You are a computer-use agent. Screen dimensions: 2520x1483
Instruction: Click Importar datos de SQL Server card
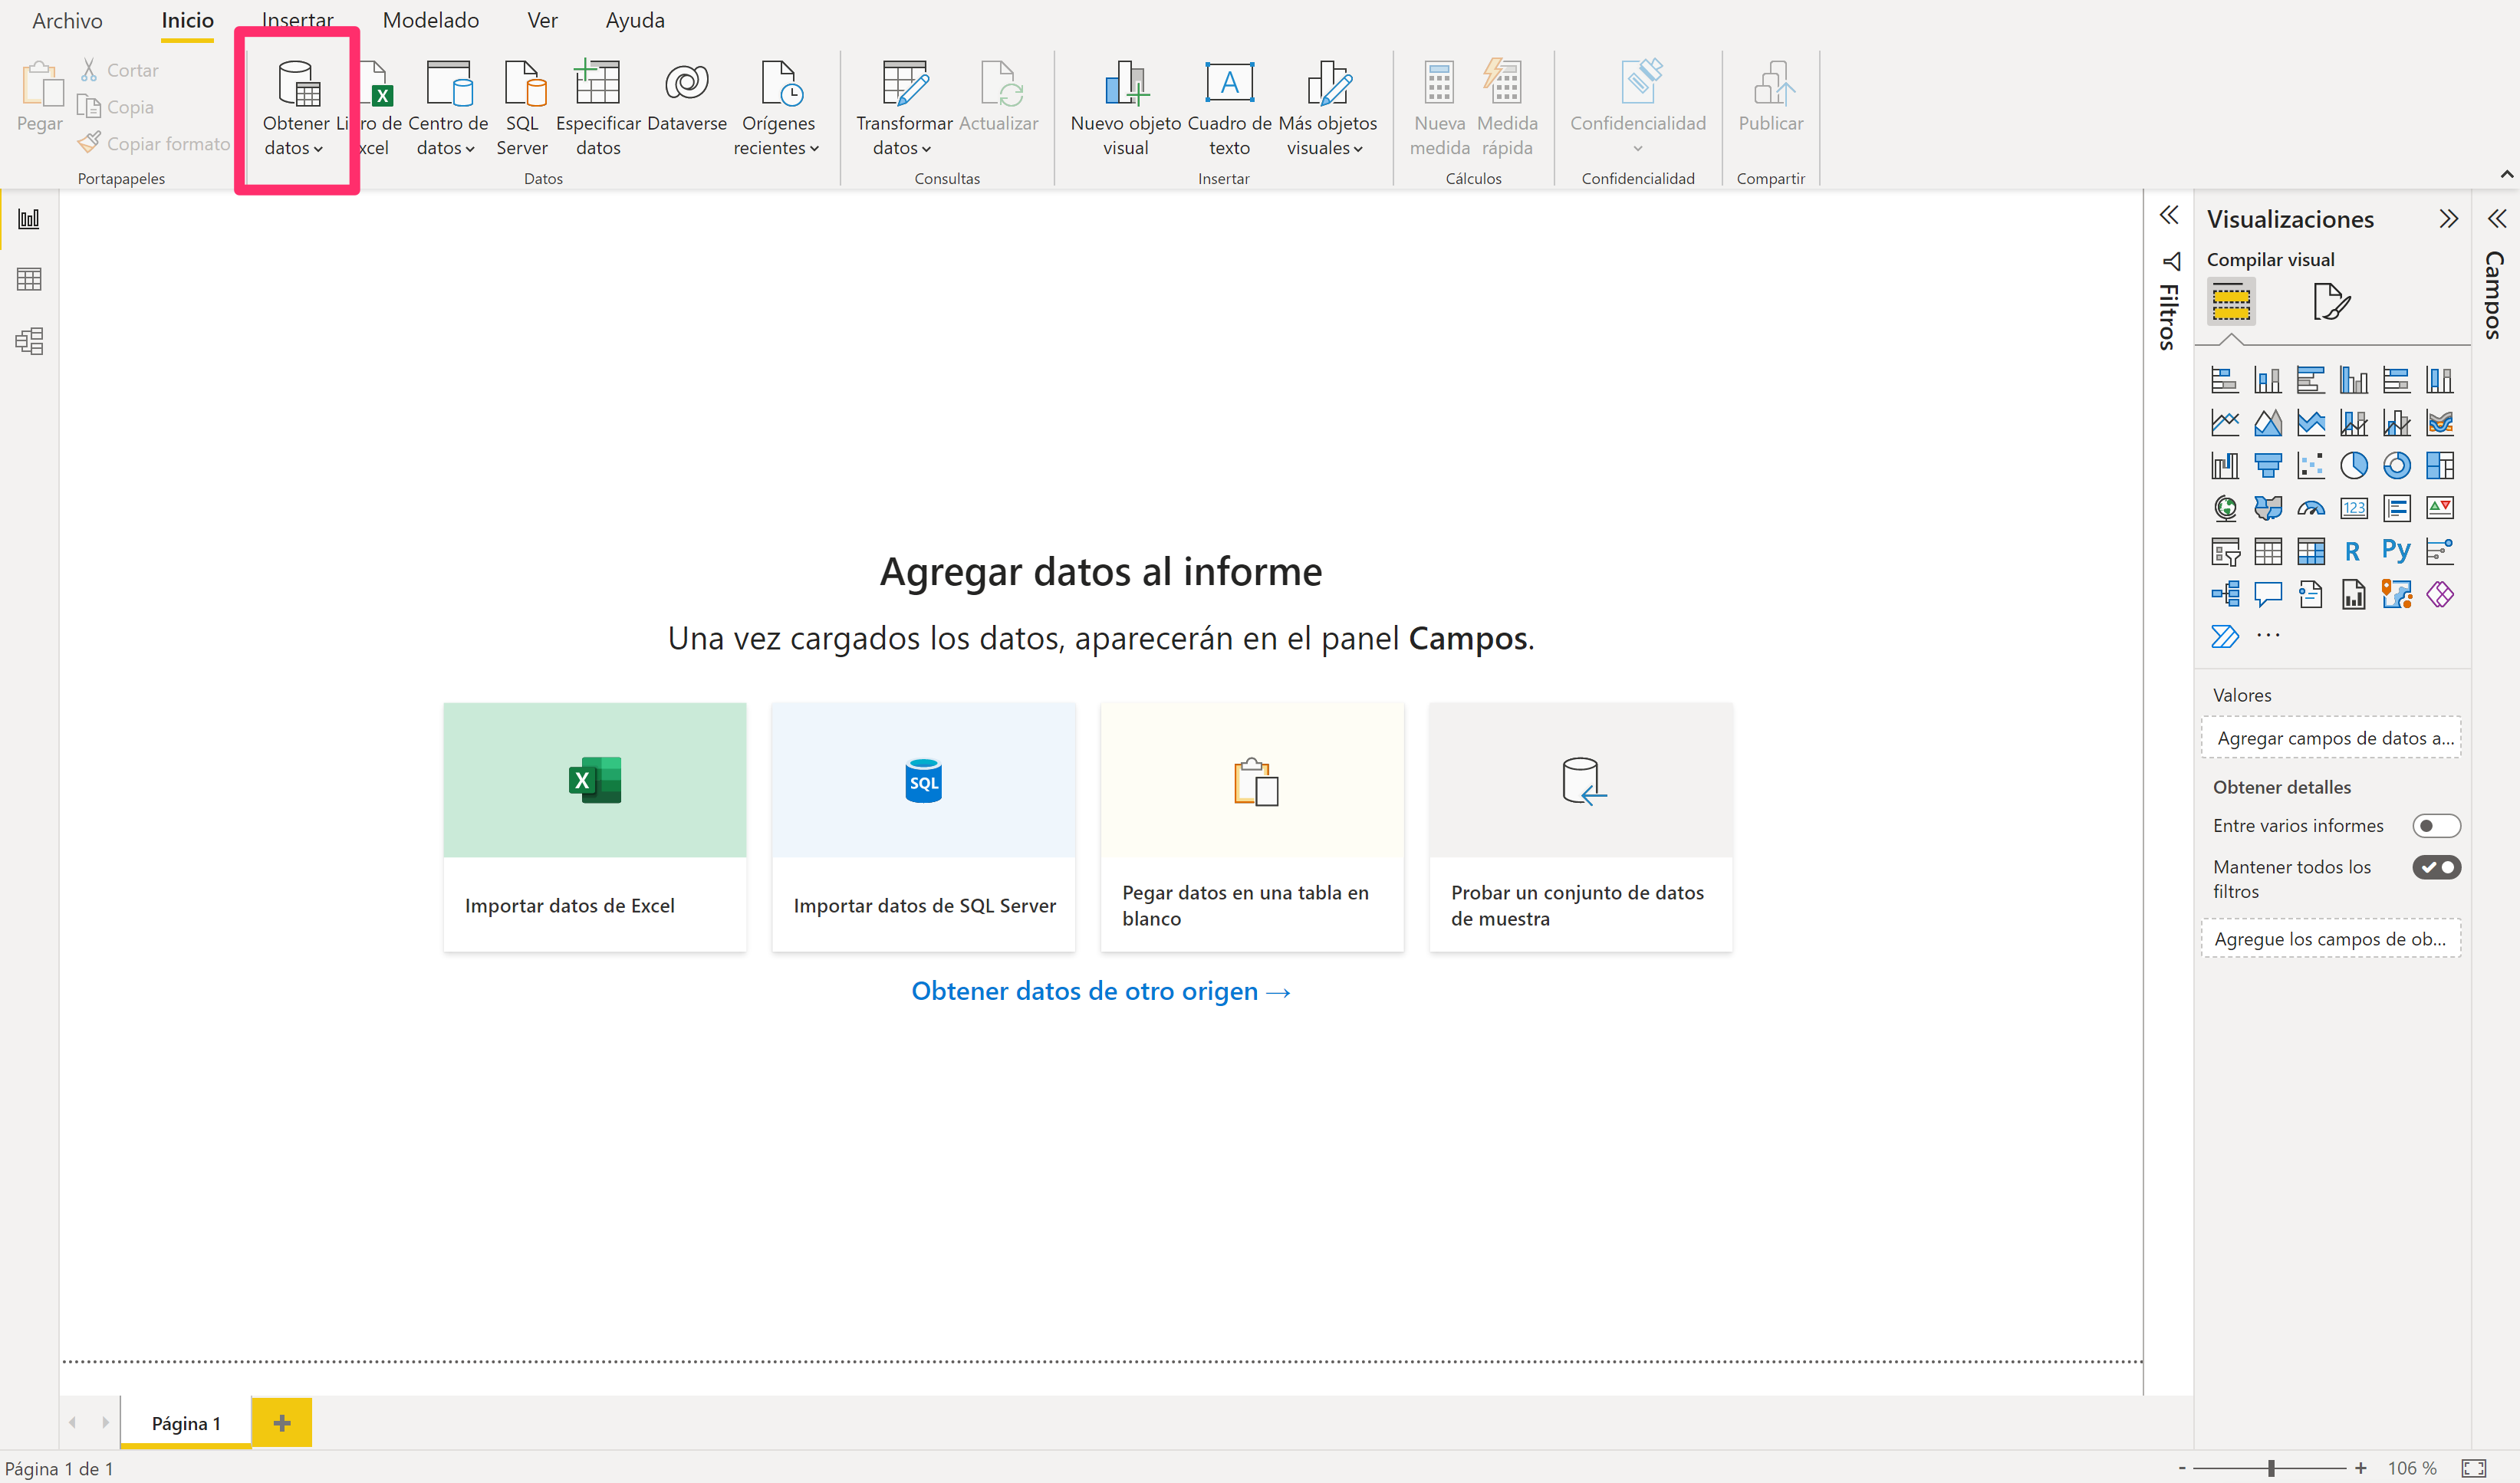click(x=924, y=827)
